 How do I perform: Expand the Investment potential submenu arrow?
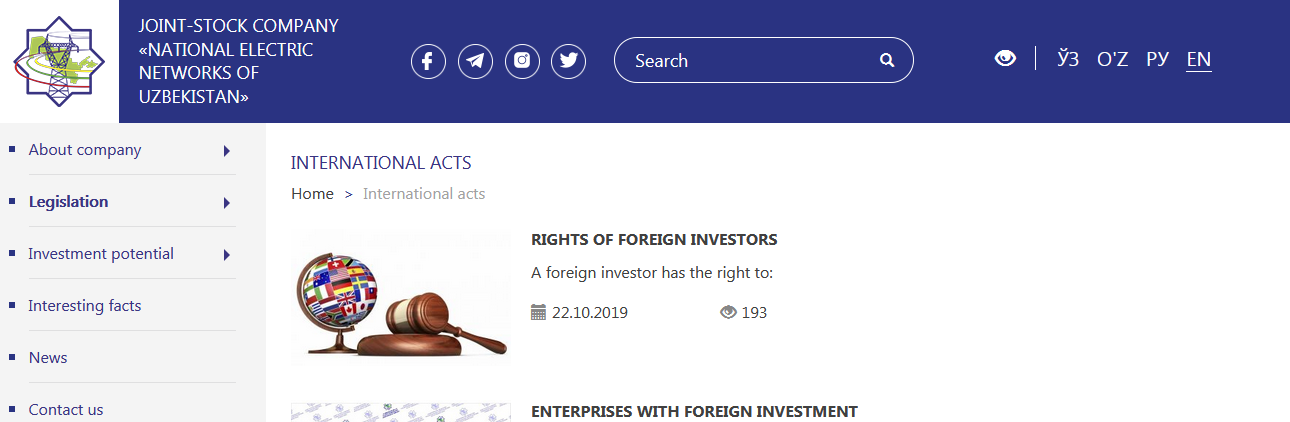tap(227, 255)
